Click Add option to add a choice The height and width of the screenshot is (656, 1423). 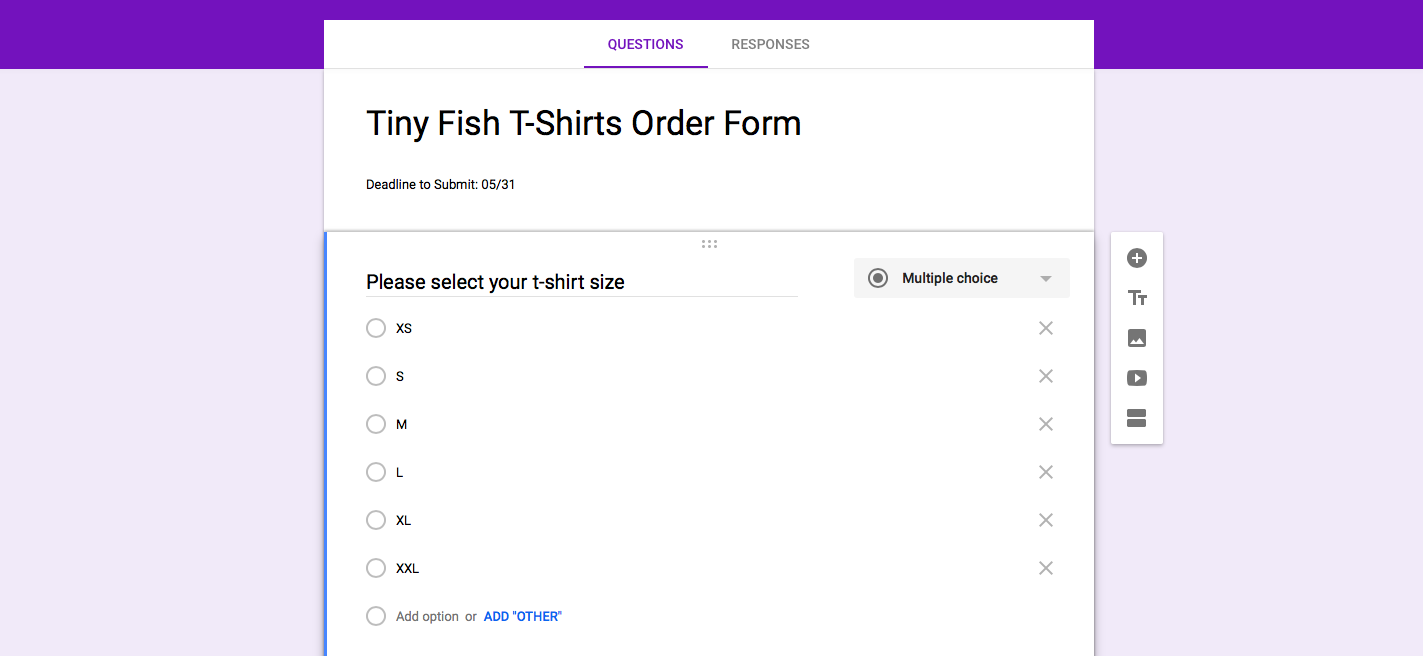427,617
